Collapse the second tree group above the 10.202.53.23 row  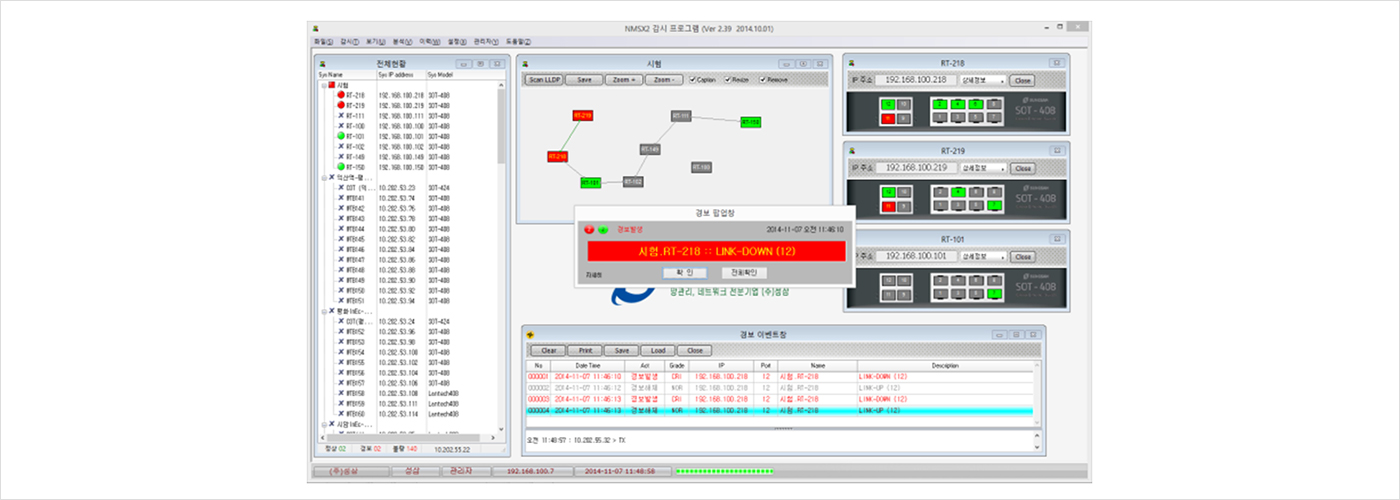(323, 177)
